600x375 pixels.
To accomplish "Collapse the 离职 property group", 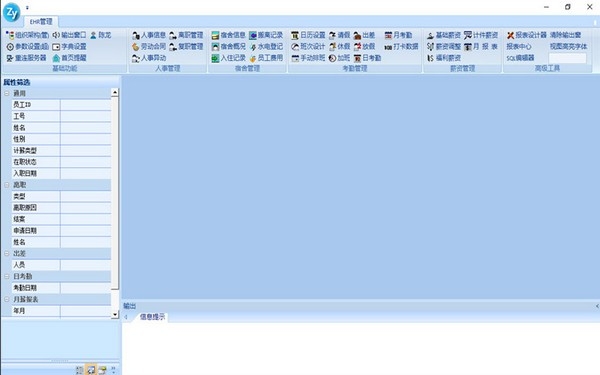I will [7, 185].
